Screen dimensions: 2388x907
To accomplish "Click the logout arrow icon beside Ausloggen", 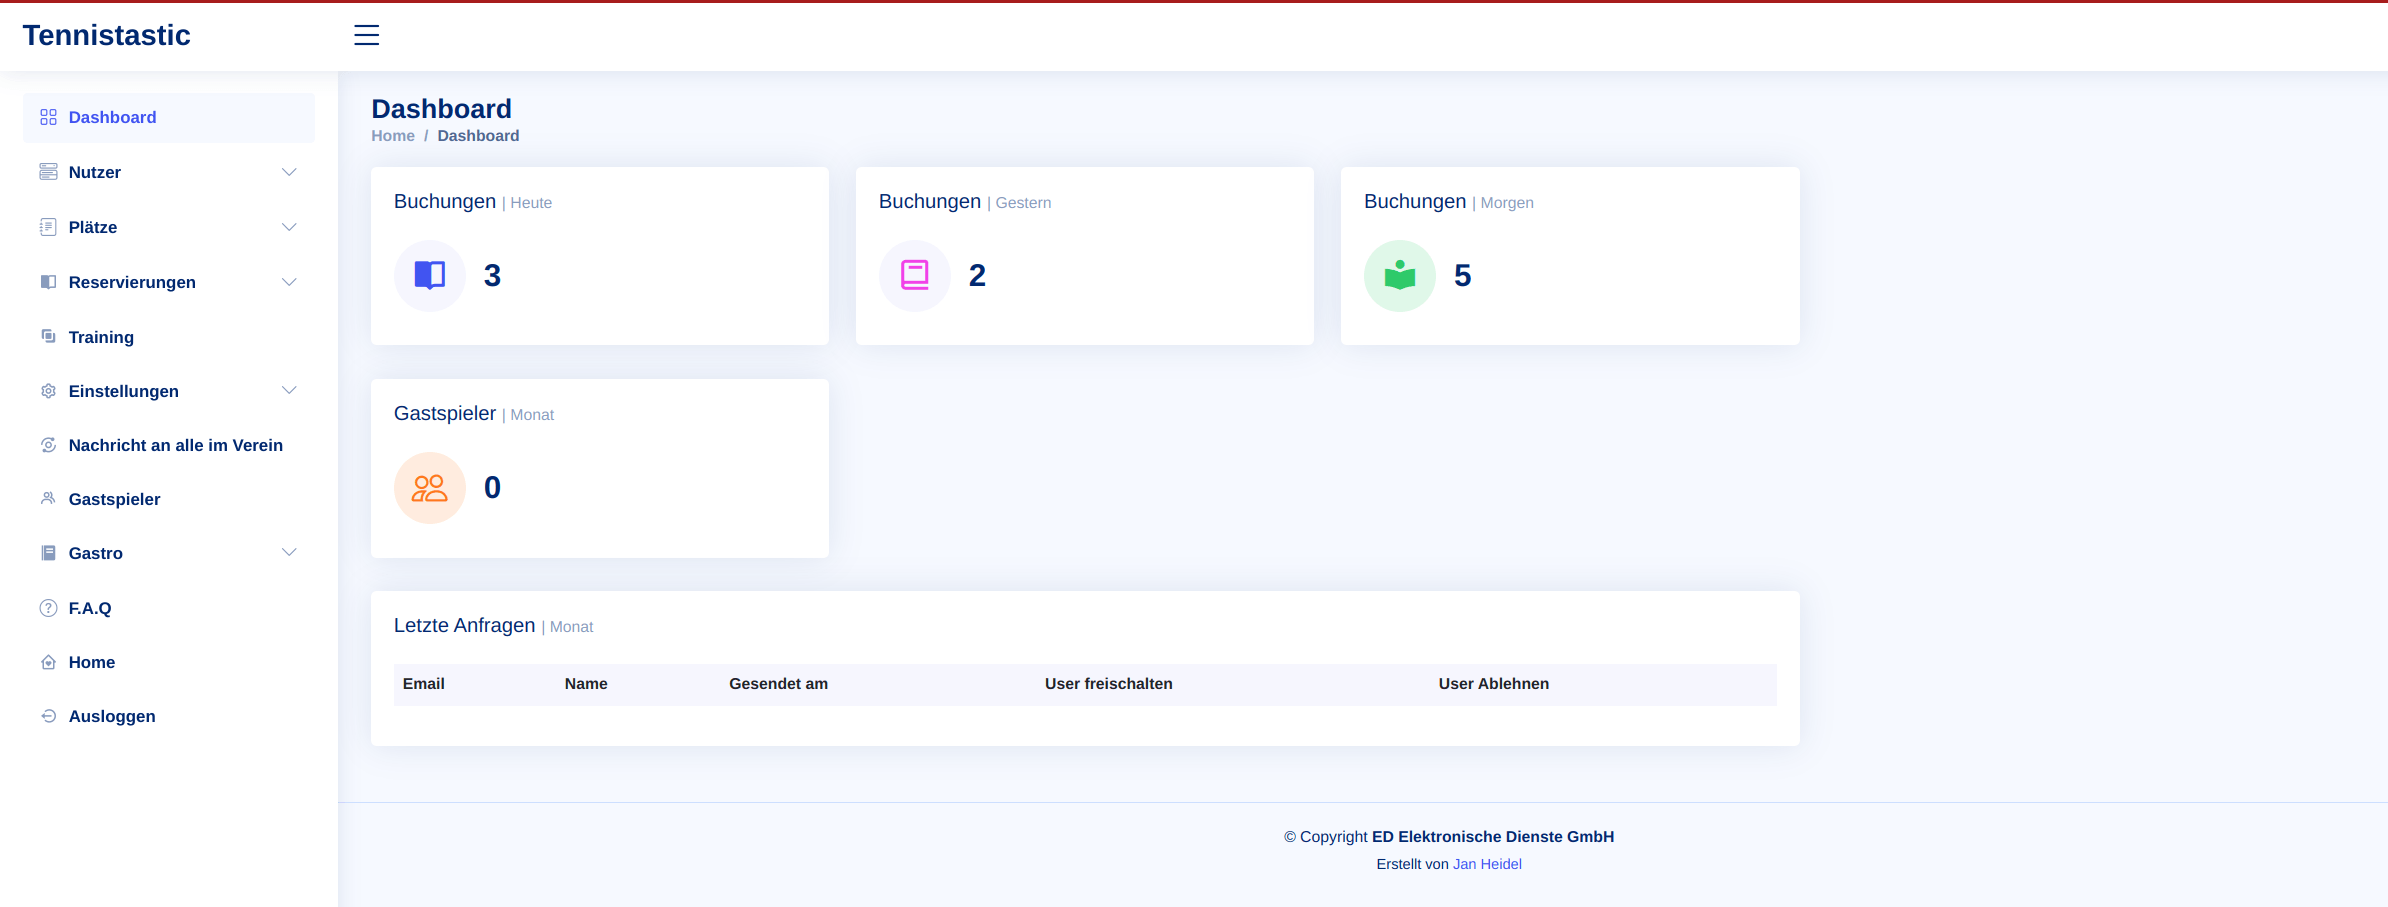I will click(x=48, y=716).
